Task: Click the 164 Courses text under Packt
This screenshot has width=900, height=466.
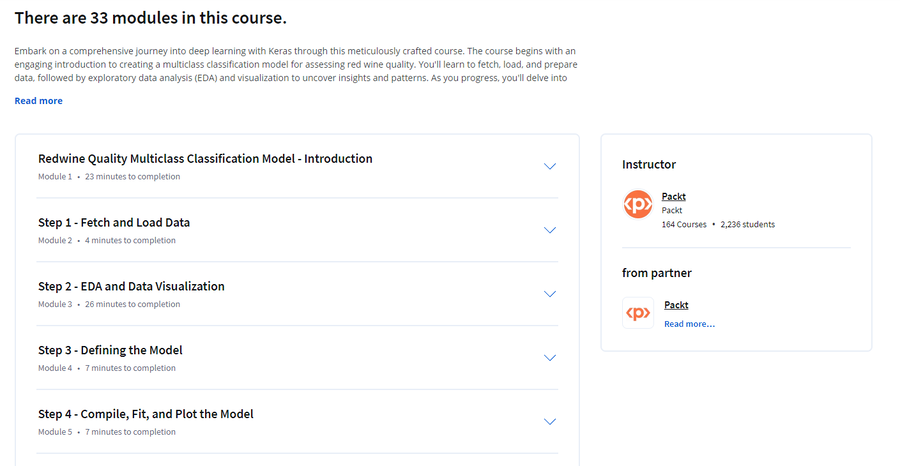Action: (x=684, y=224)
